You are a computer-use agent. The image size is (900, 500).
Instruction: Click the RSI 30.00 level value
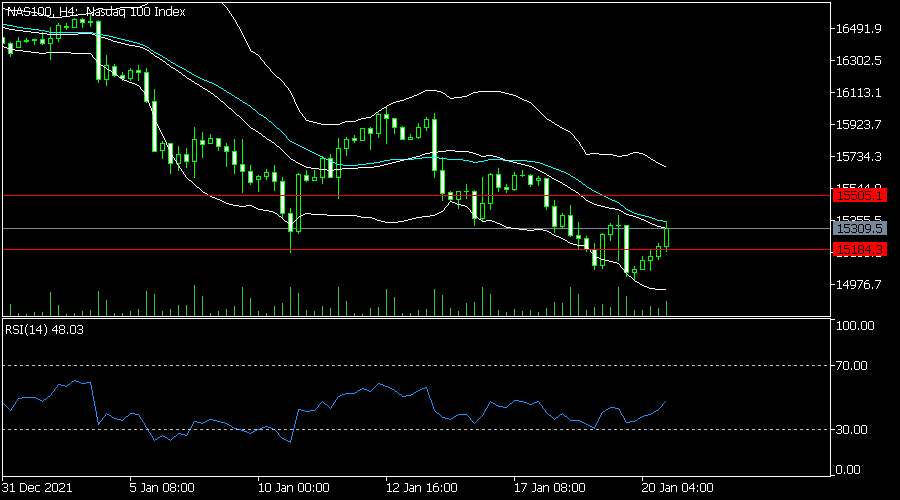852,429
